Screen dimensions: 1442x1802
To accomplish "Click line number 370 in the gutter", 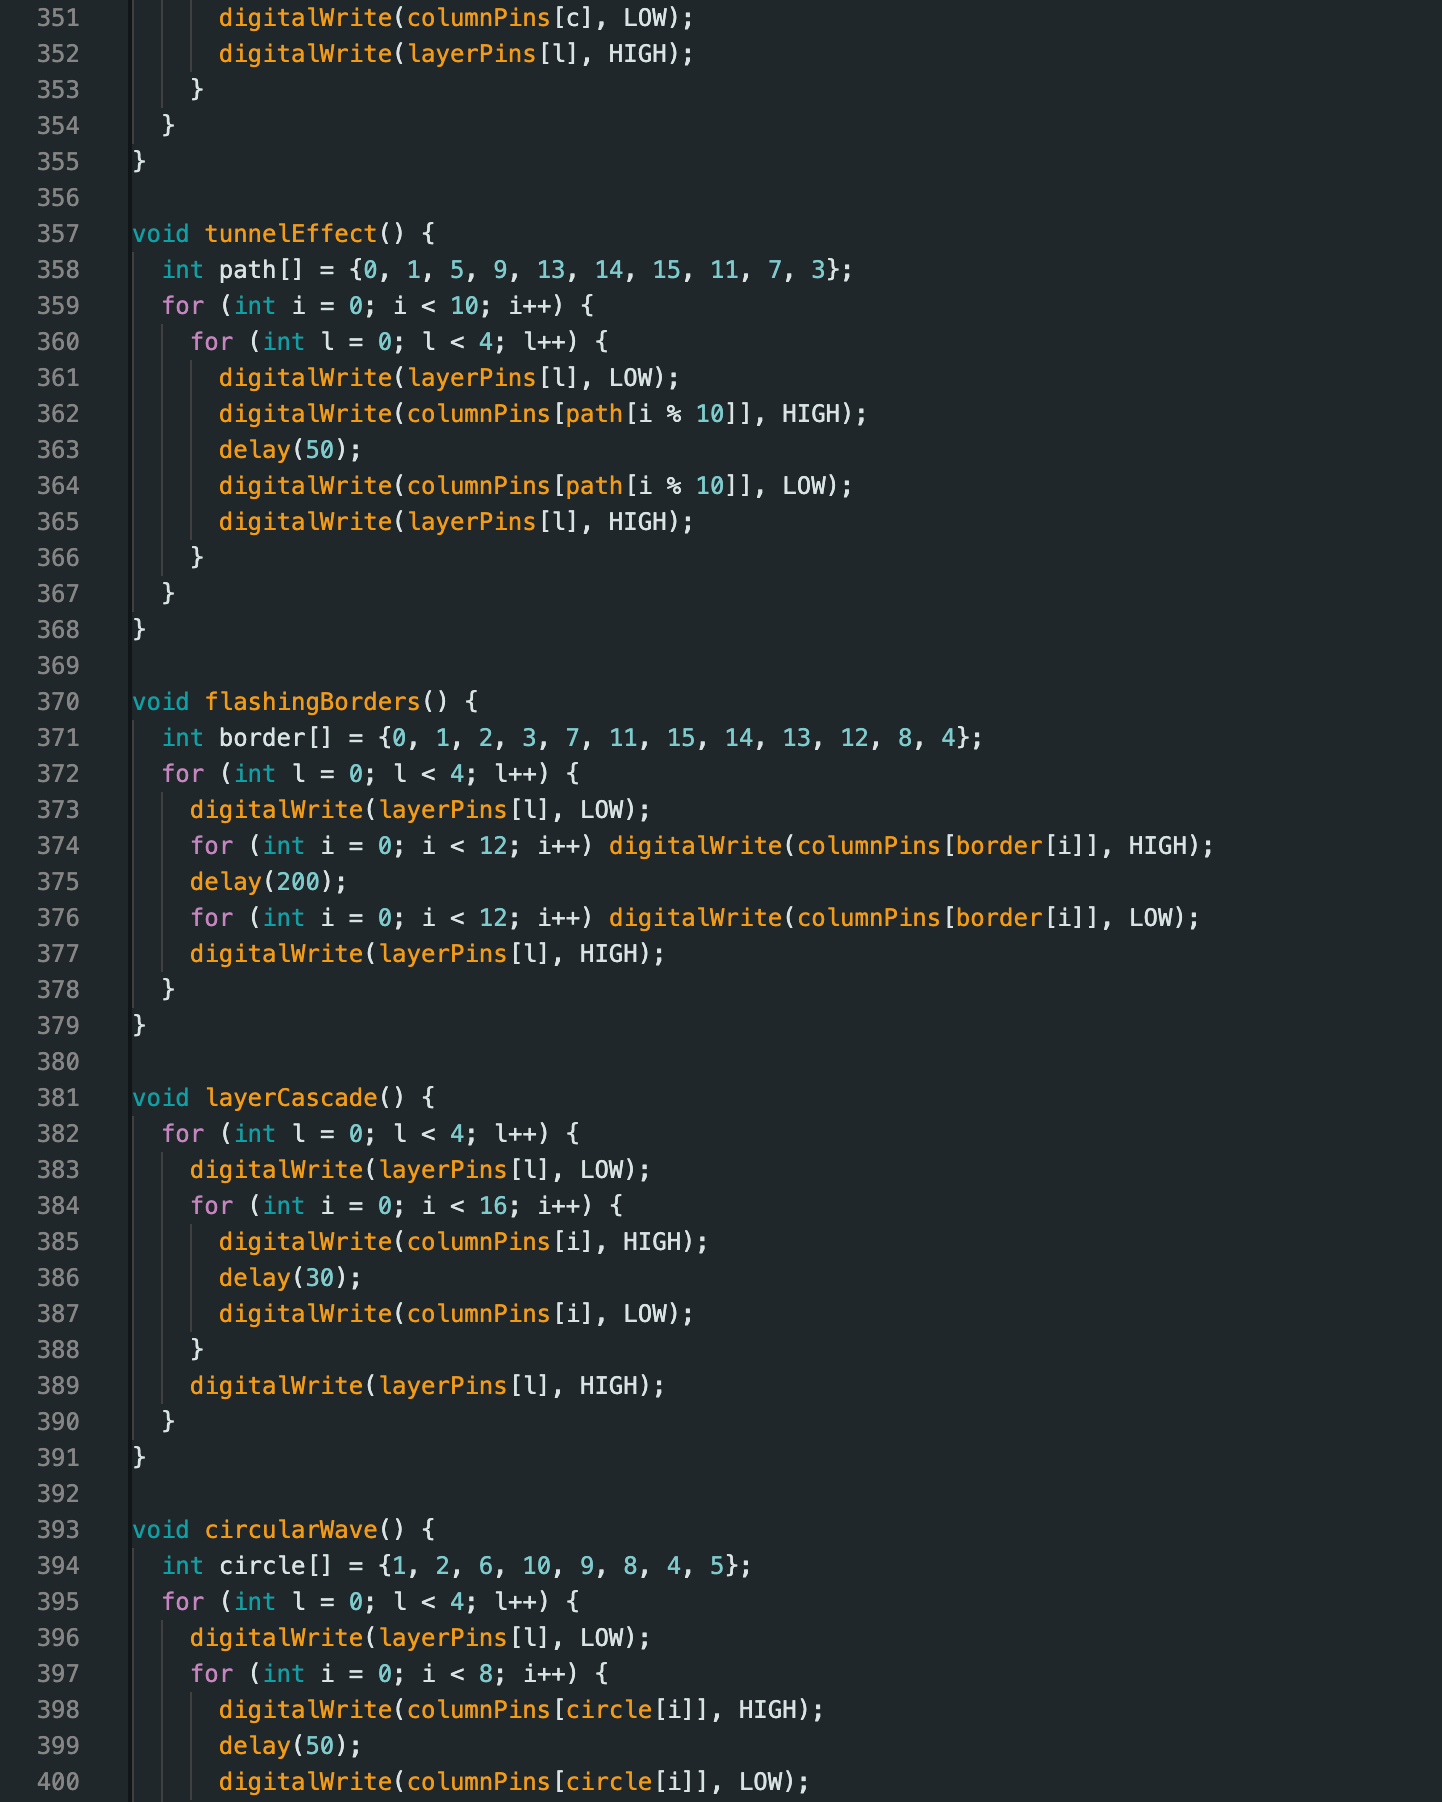I will (58, 702).
